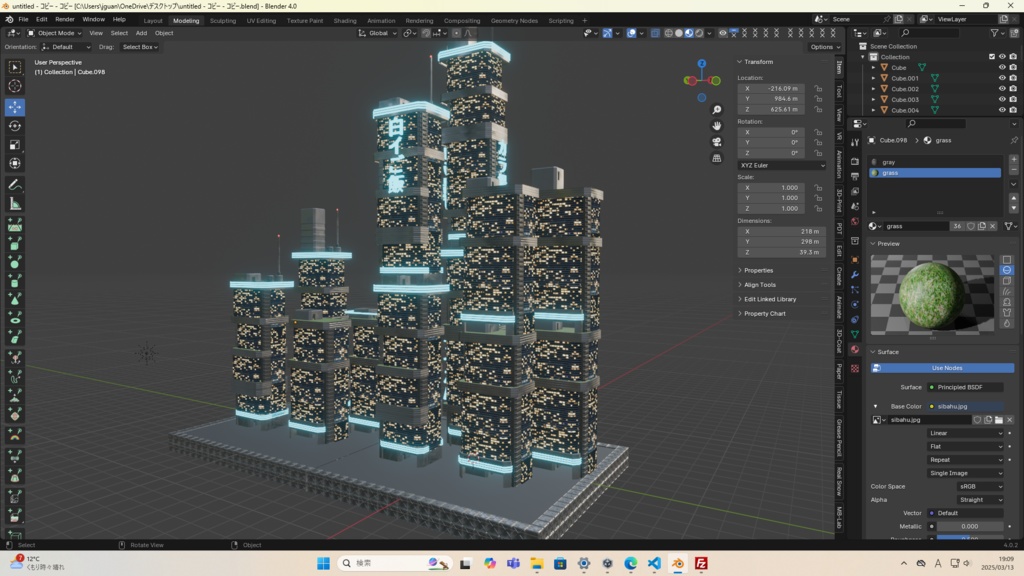Choose the Measure tool
The image size is (1024, 576).
coord(15,204)
